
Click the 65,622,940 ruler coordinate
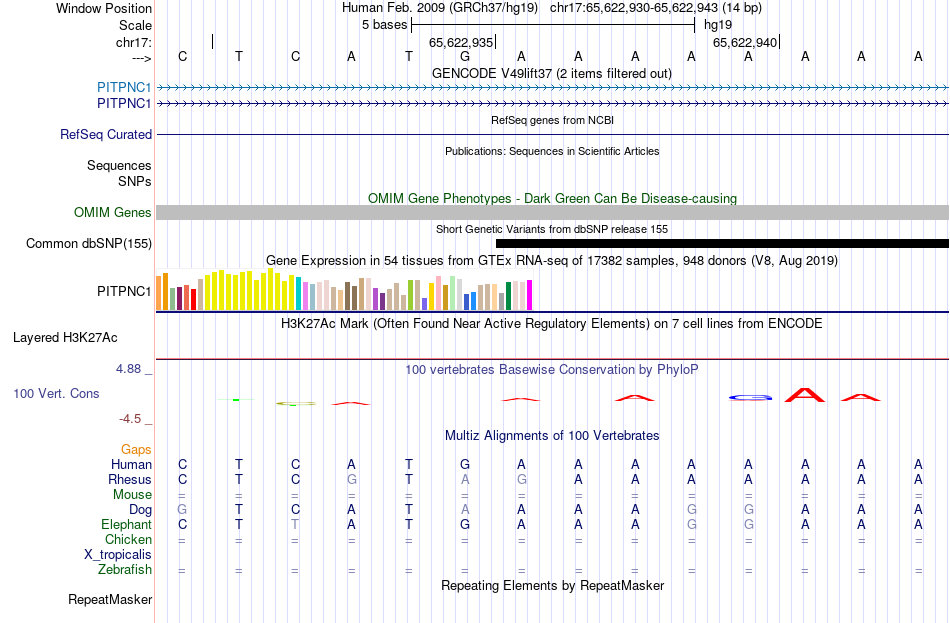(x=745, y=42)
